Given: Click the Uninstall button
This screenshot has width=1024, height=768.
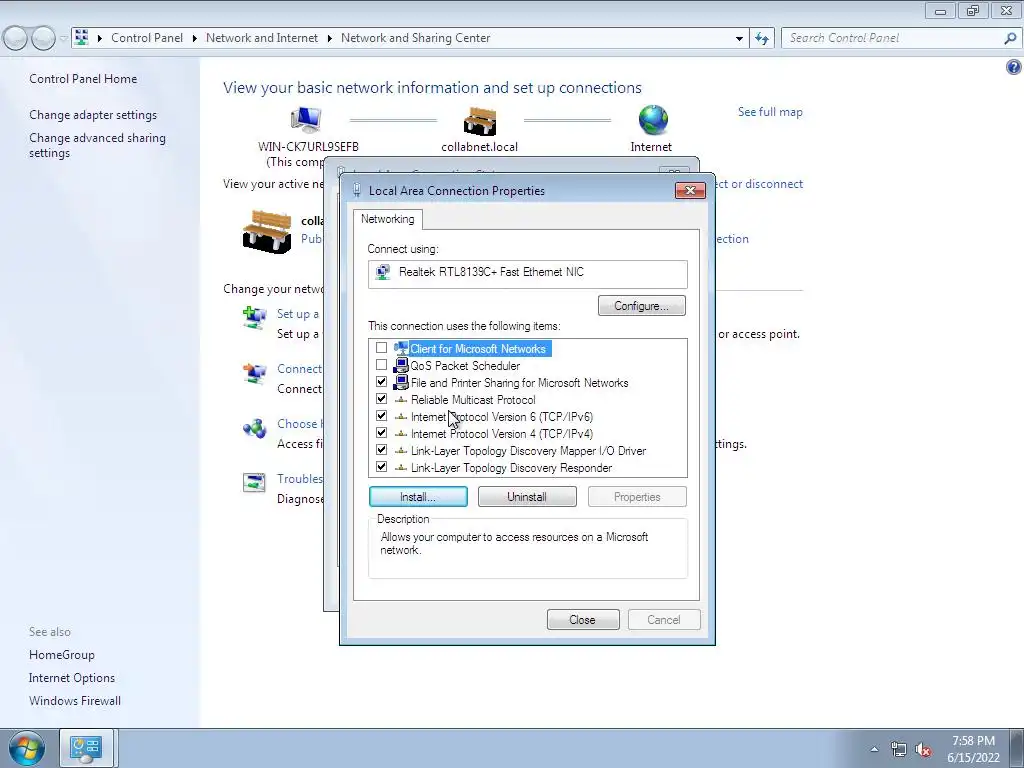Looking at the screenshot, I should click(x=527, y=497).
